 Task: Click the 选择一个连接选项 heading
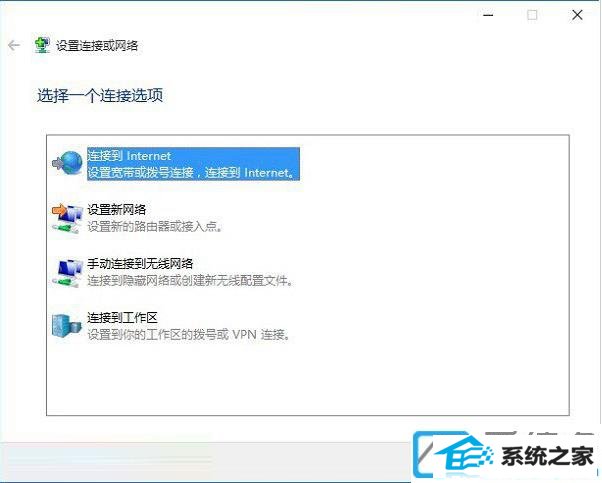[100, 95]
